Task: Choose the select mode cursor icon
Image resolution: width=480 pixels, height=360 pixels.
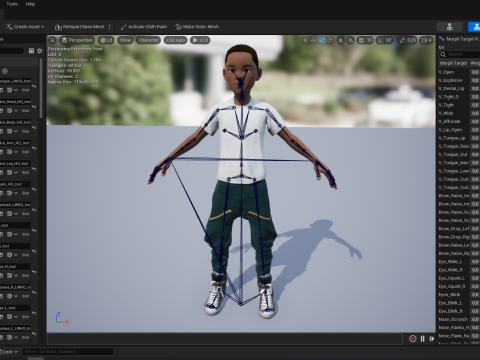Action: click(x=305, y=40)
